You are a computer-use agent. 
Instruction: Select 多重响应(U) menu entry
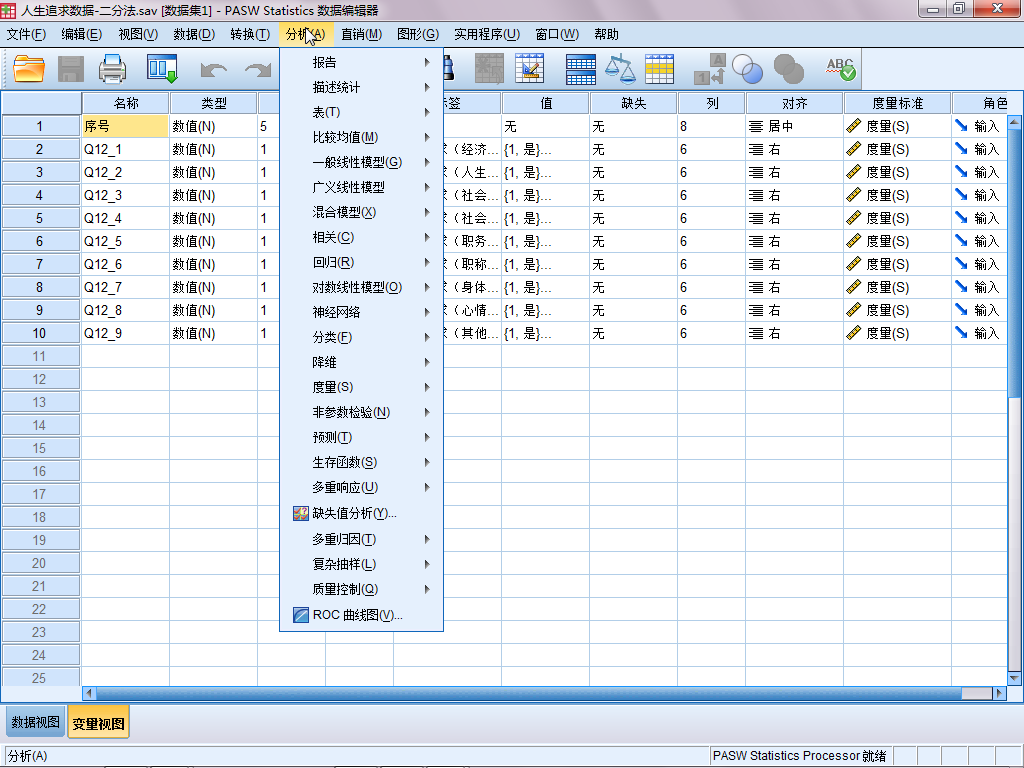(x=361, y=487)
